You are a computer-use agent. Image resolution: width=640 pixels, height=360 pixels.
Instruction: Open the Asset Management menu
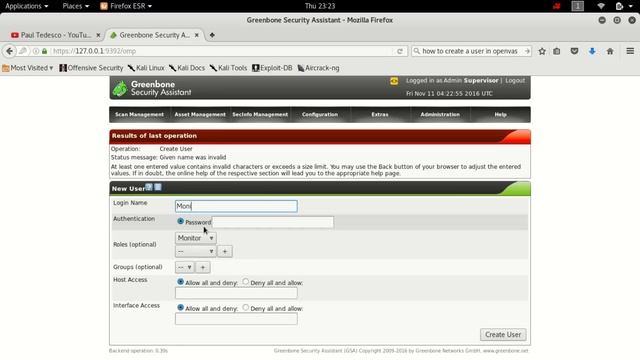coord(200,115)
